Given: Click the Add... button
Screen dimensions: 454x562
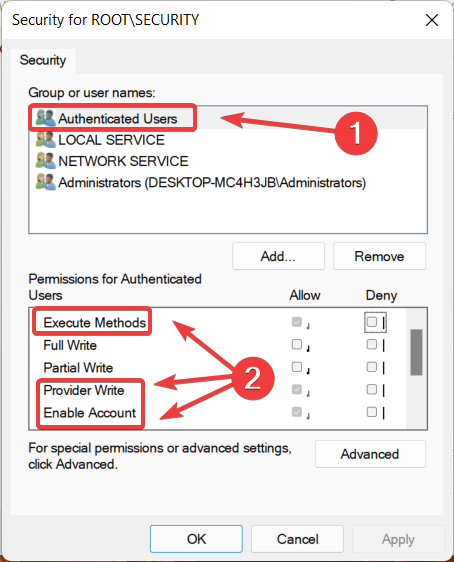Looking at the screenshot, I should 278,256.
